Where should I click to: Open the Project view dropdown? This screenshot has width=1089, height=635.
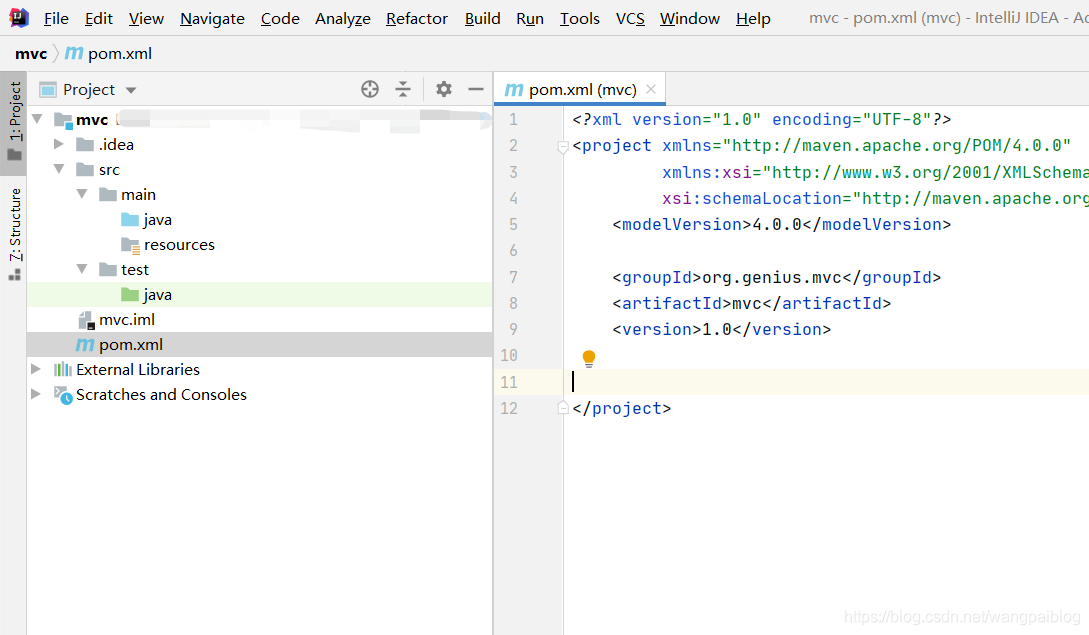point(131,90)
